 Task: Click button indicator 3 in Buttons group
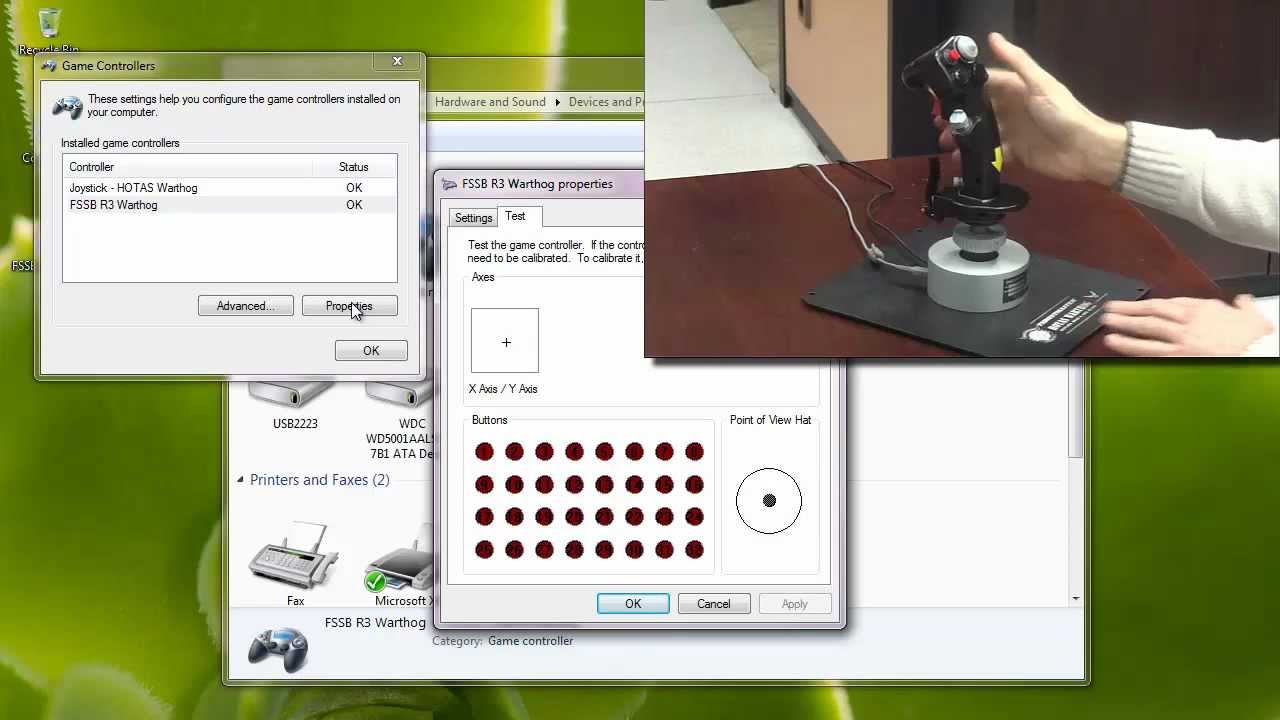(544, 452)
